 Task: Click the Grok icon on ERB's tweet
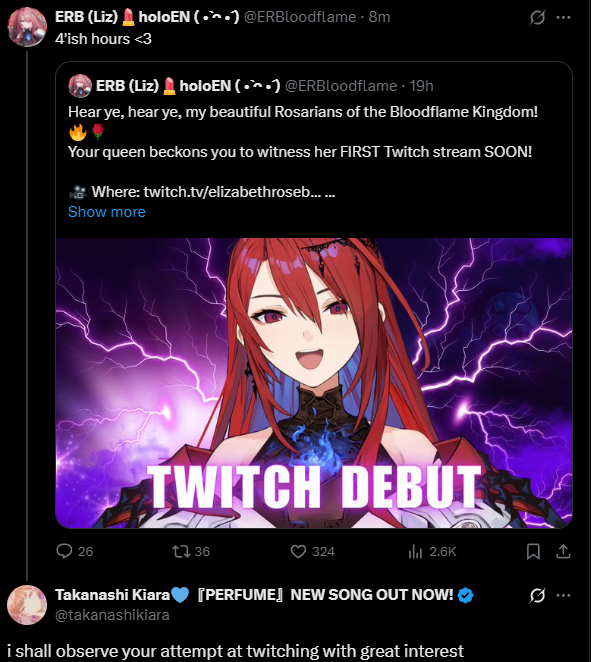click(537, 18)
